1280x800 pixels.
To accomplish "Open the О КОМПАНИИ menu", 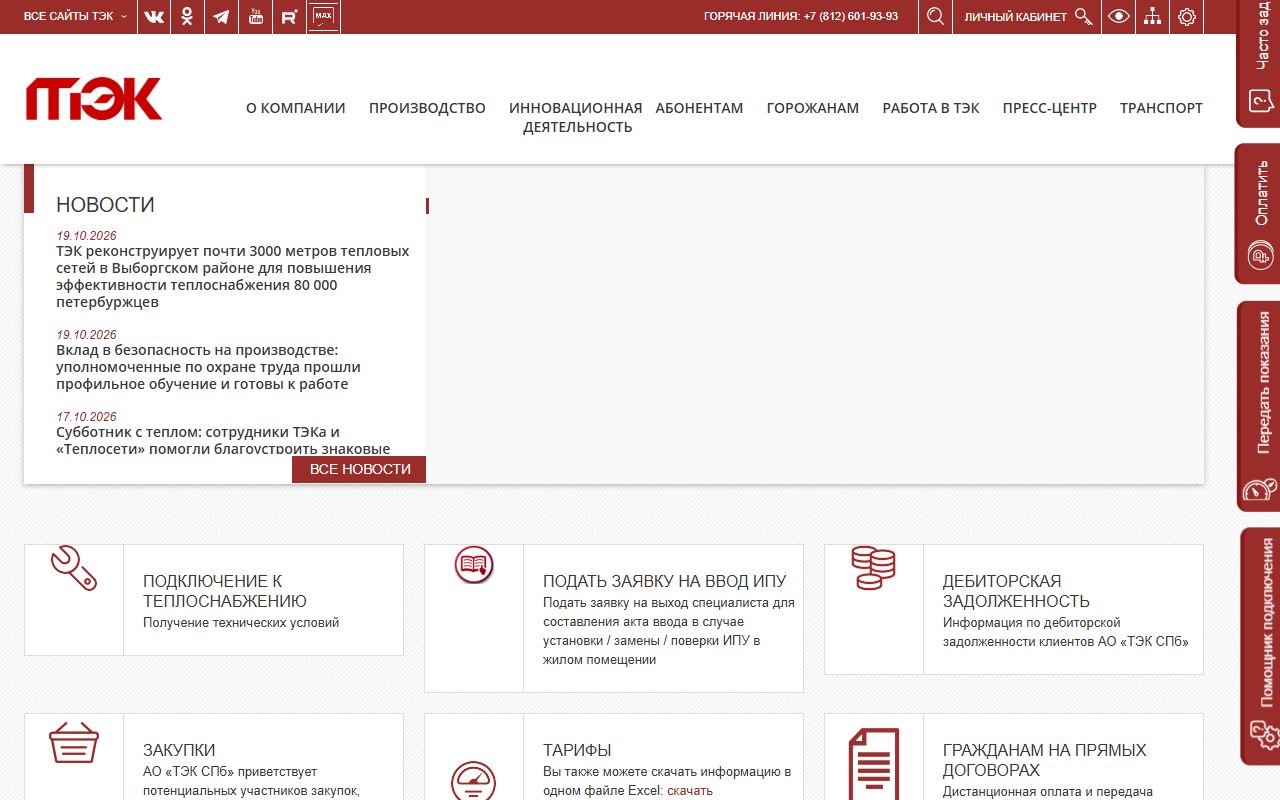I will (296, 108).
